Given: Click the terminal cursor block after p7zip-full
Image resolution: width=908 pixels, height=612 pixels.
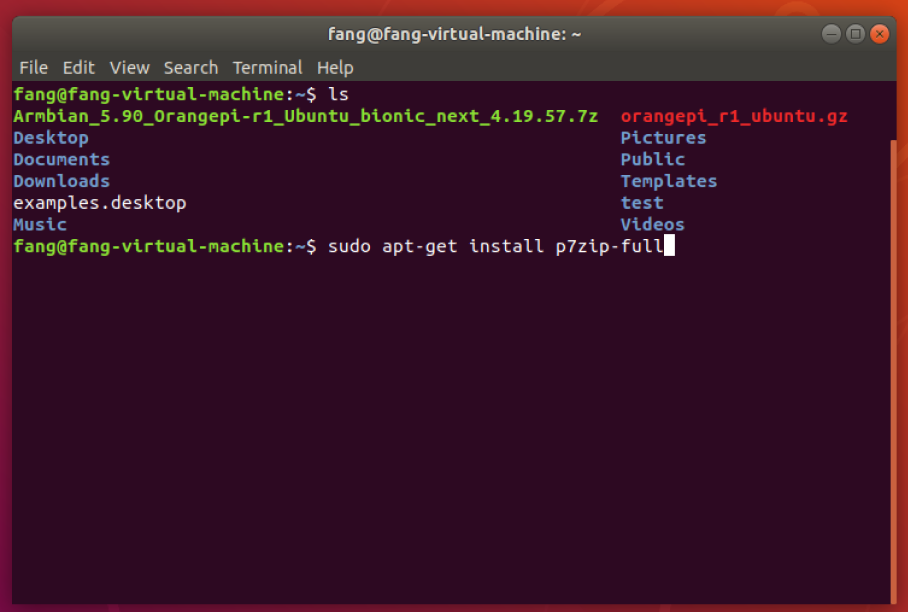Looking at the screenshot, I should tap(669, 245).
